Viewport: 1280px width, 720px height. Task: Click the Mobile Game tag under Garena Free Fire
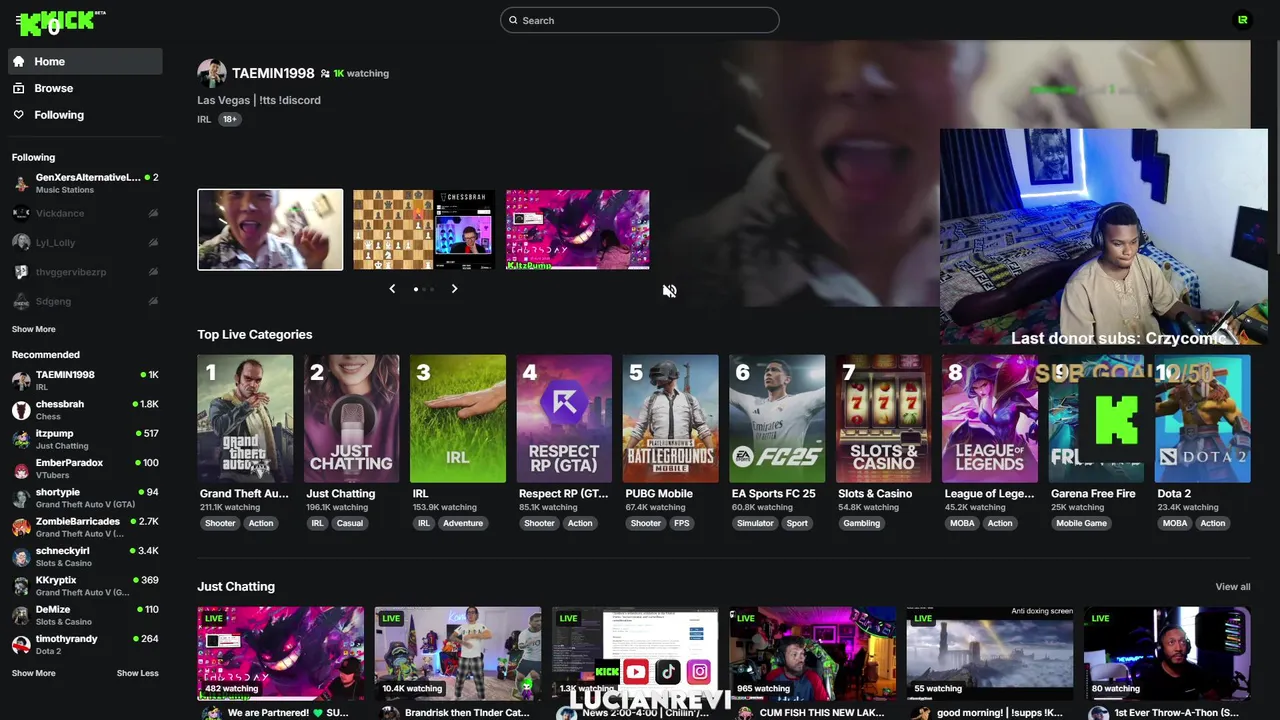pos(1081,523)
